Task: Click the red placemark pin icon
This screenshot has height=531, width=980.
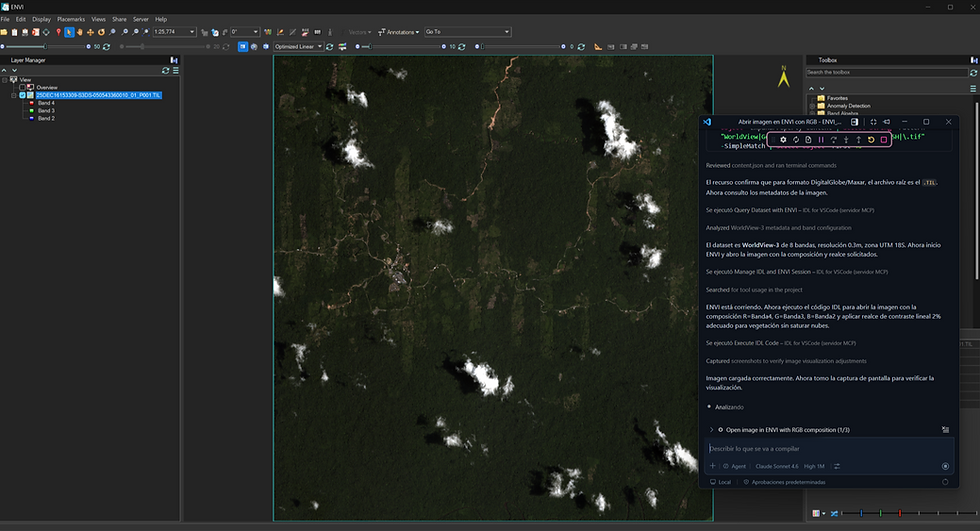Action: point(59,32)
